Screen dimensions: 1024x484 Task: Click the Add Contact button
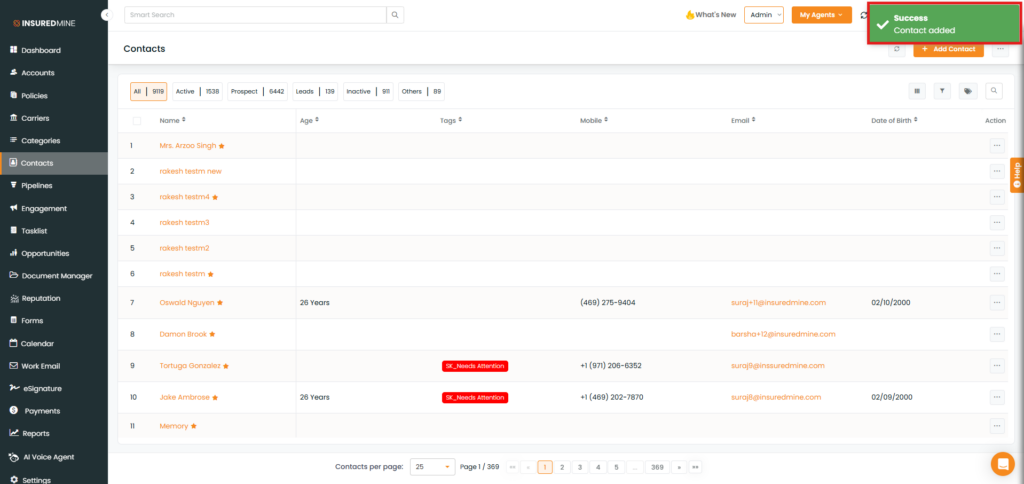pos(948,49)
